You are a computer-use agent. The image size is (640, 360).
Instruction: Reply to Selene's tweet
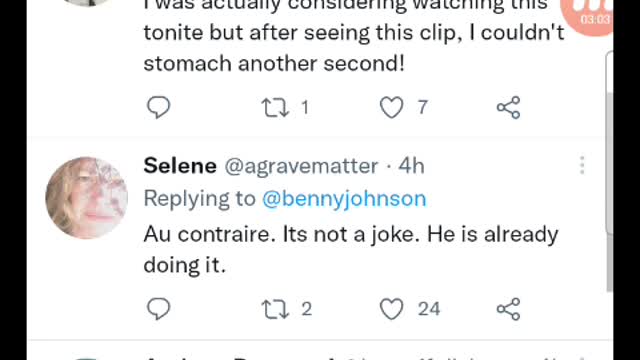pyautogui.click(x=158, y=309)
